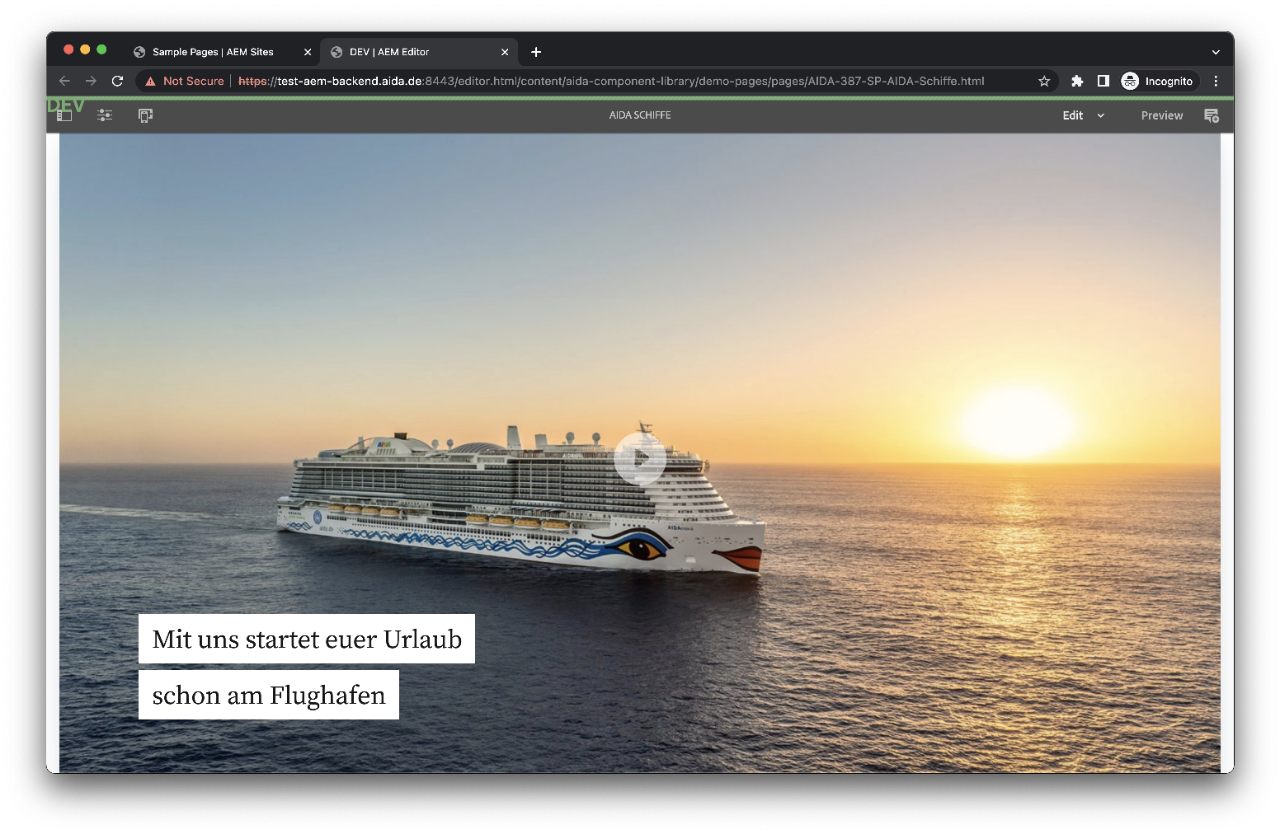Open Chrome's side panel icon

[x=1102, y=80]
